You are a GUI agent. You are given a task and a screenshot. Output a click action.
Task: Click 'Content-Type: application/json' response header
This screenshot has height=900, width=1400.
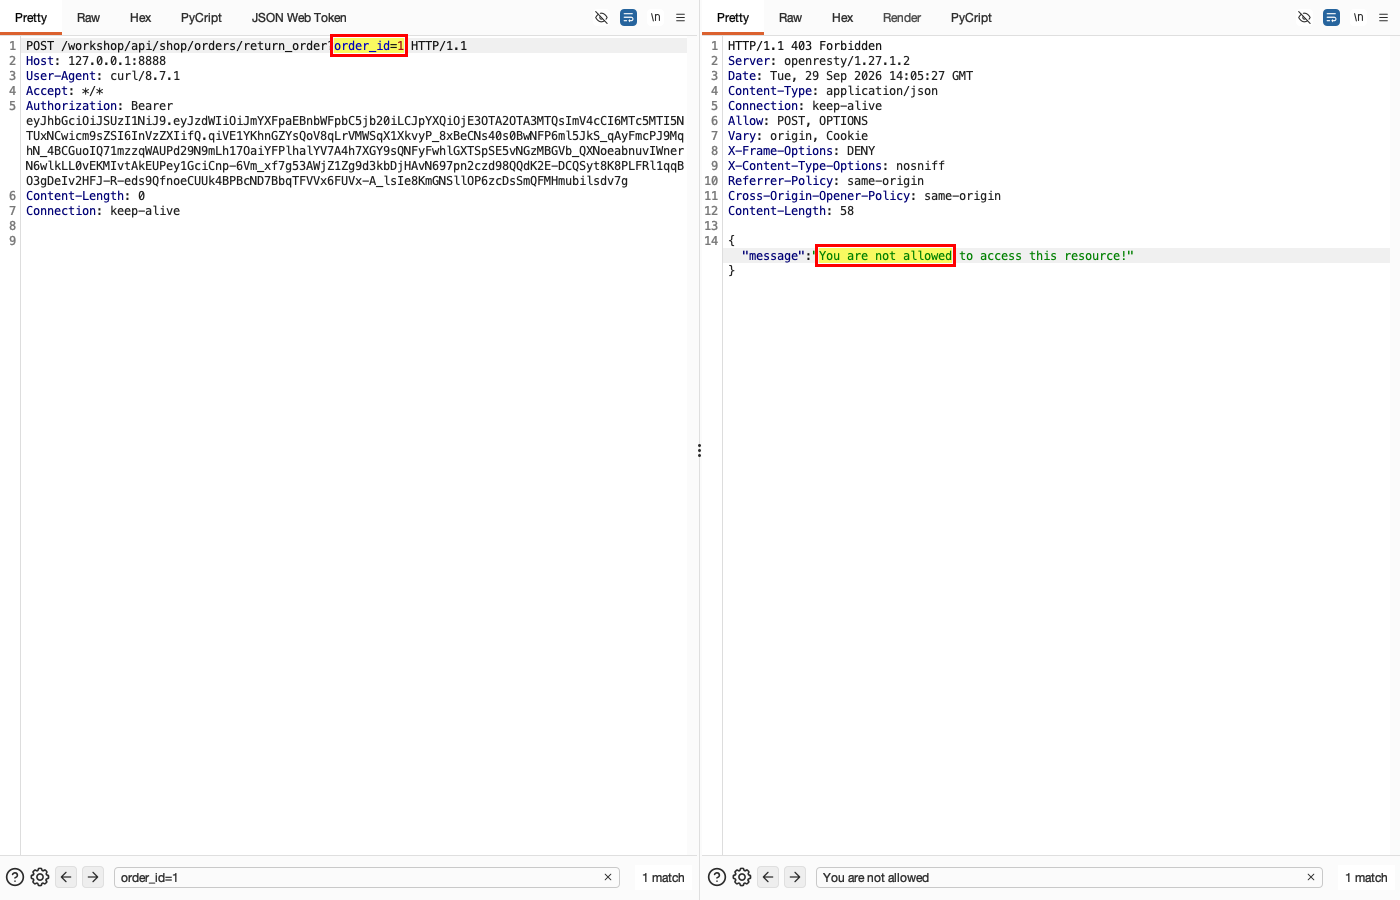pyautogui.click(x=833, y=91)
